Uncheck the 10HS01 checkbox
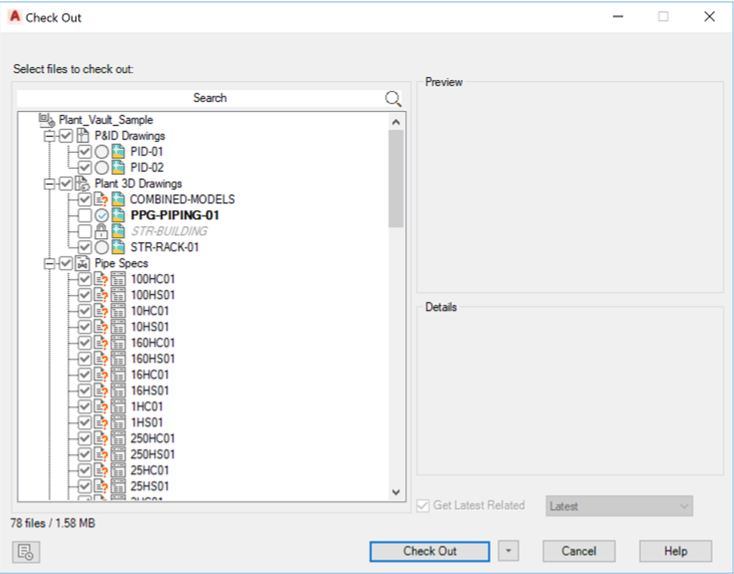The image size is (734, 574). point(85,327)
